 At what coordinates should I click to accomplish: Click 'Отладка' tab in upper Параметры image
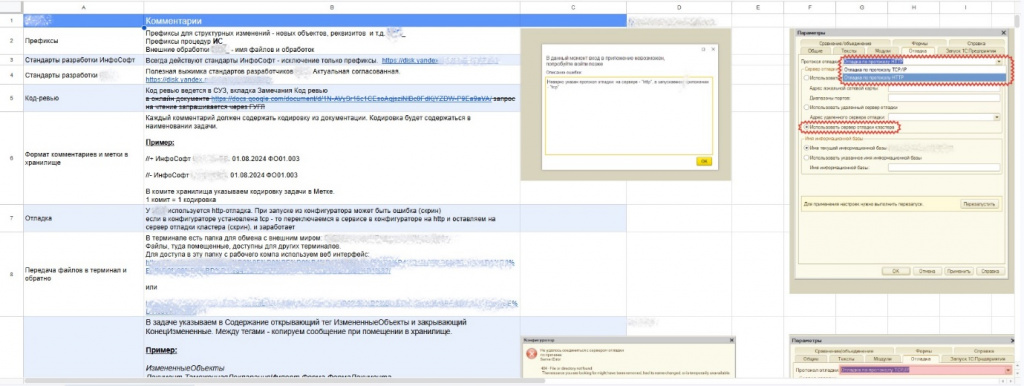point(918,51)
